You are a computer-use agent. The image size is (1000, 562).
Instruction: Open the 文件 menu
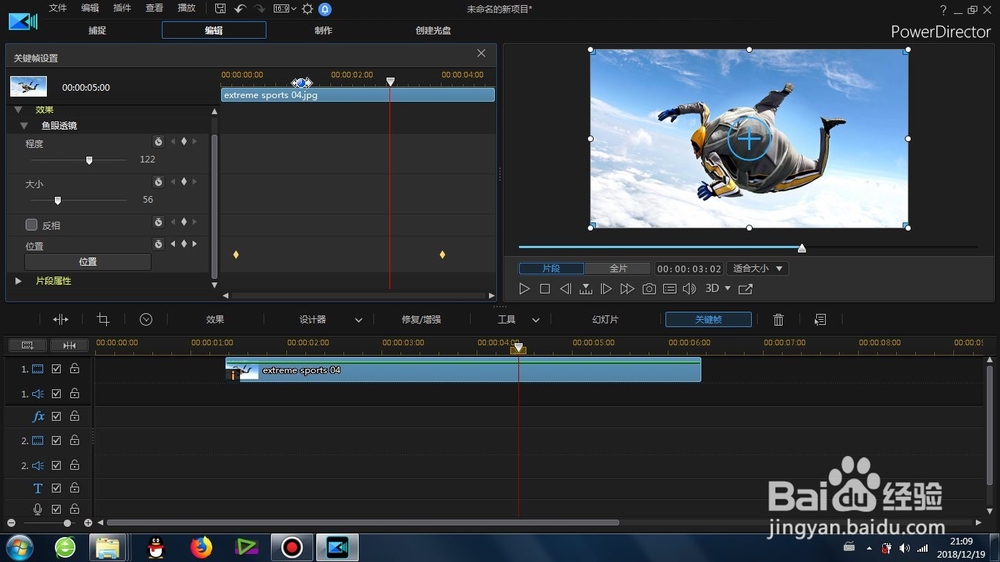[x=57, y=8]
